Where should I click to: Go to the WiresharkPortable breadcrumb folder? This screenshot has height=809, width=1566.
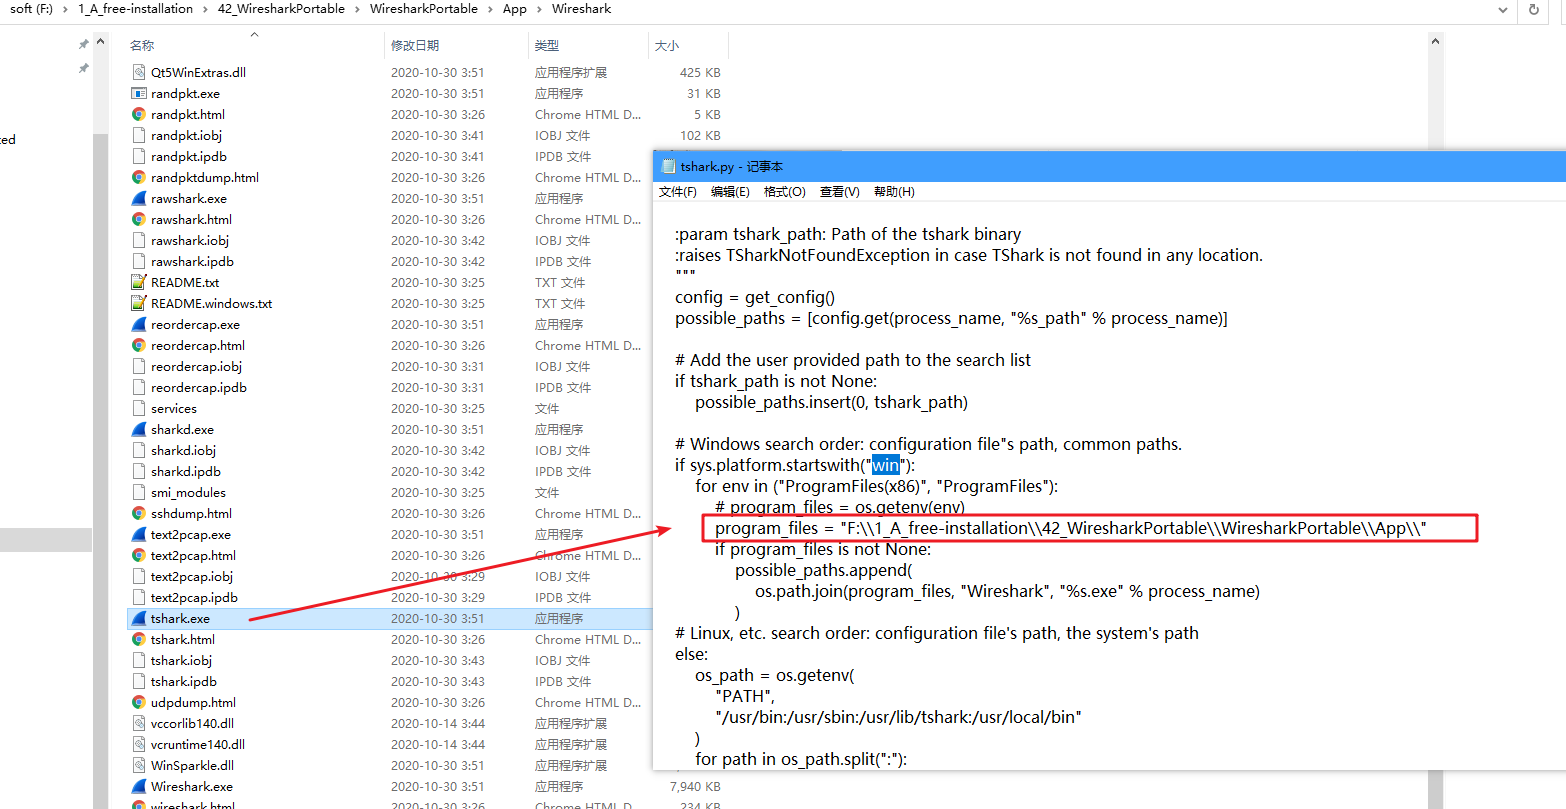[x=424, y=9]
